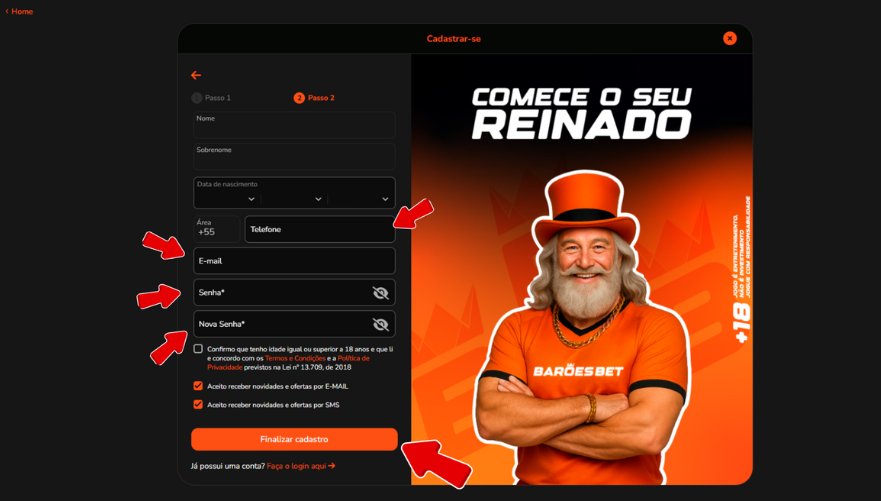The width and height of the screenshot is (881, 501).
Task: Click the 'Data de nascimento' label
Action: (x=227, y=184)
